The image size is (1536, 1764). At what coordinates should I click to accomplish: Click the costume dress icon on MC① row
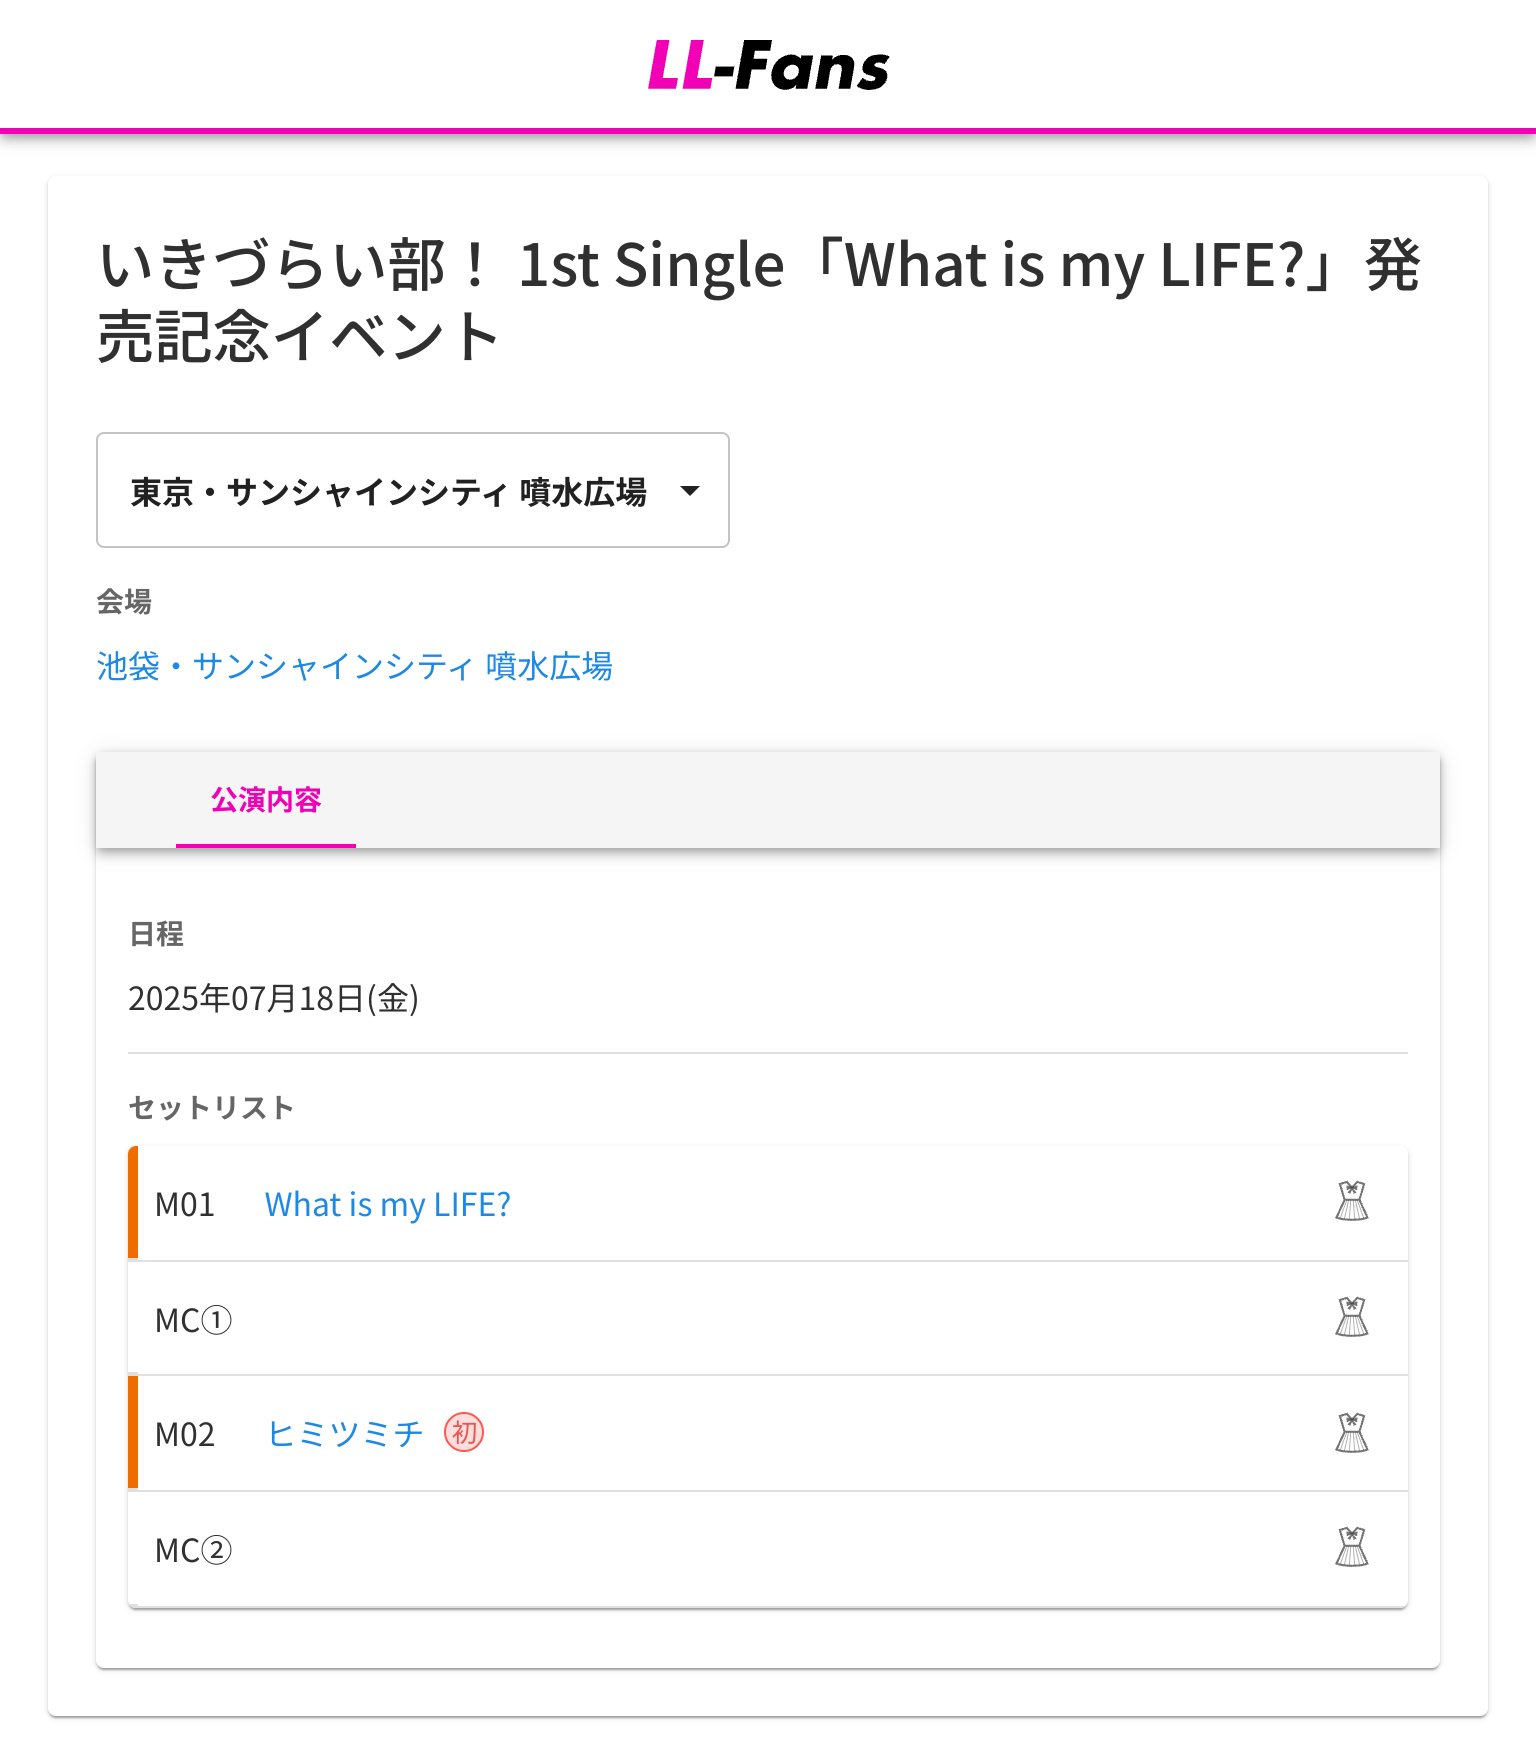(1351, 1318)
